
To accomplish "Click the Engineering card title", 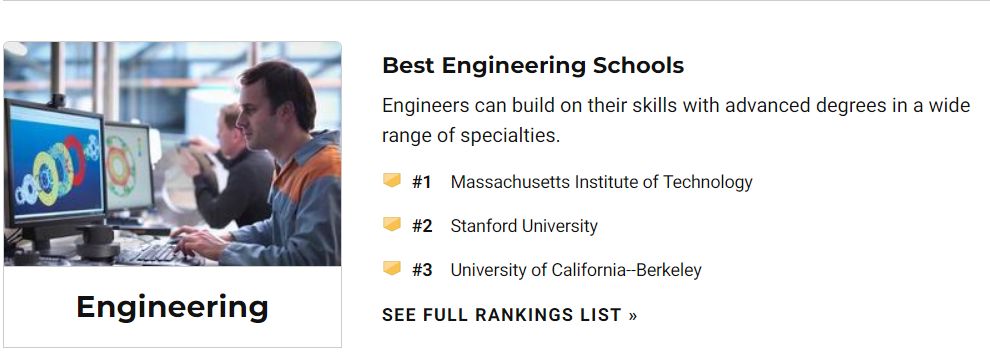I will tap(172, 307).
